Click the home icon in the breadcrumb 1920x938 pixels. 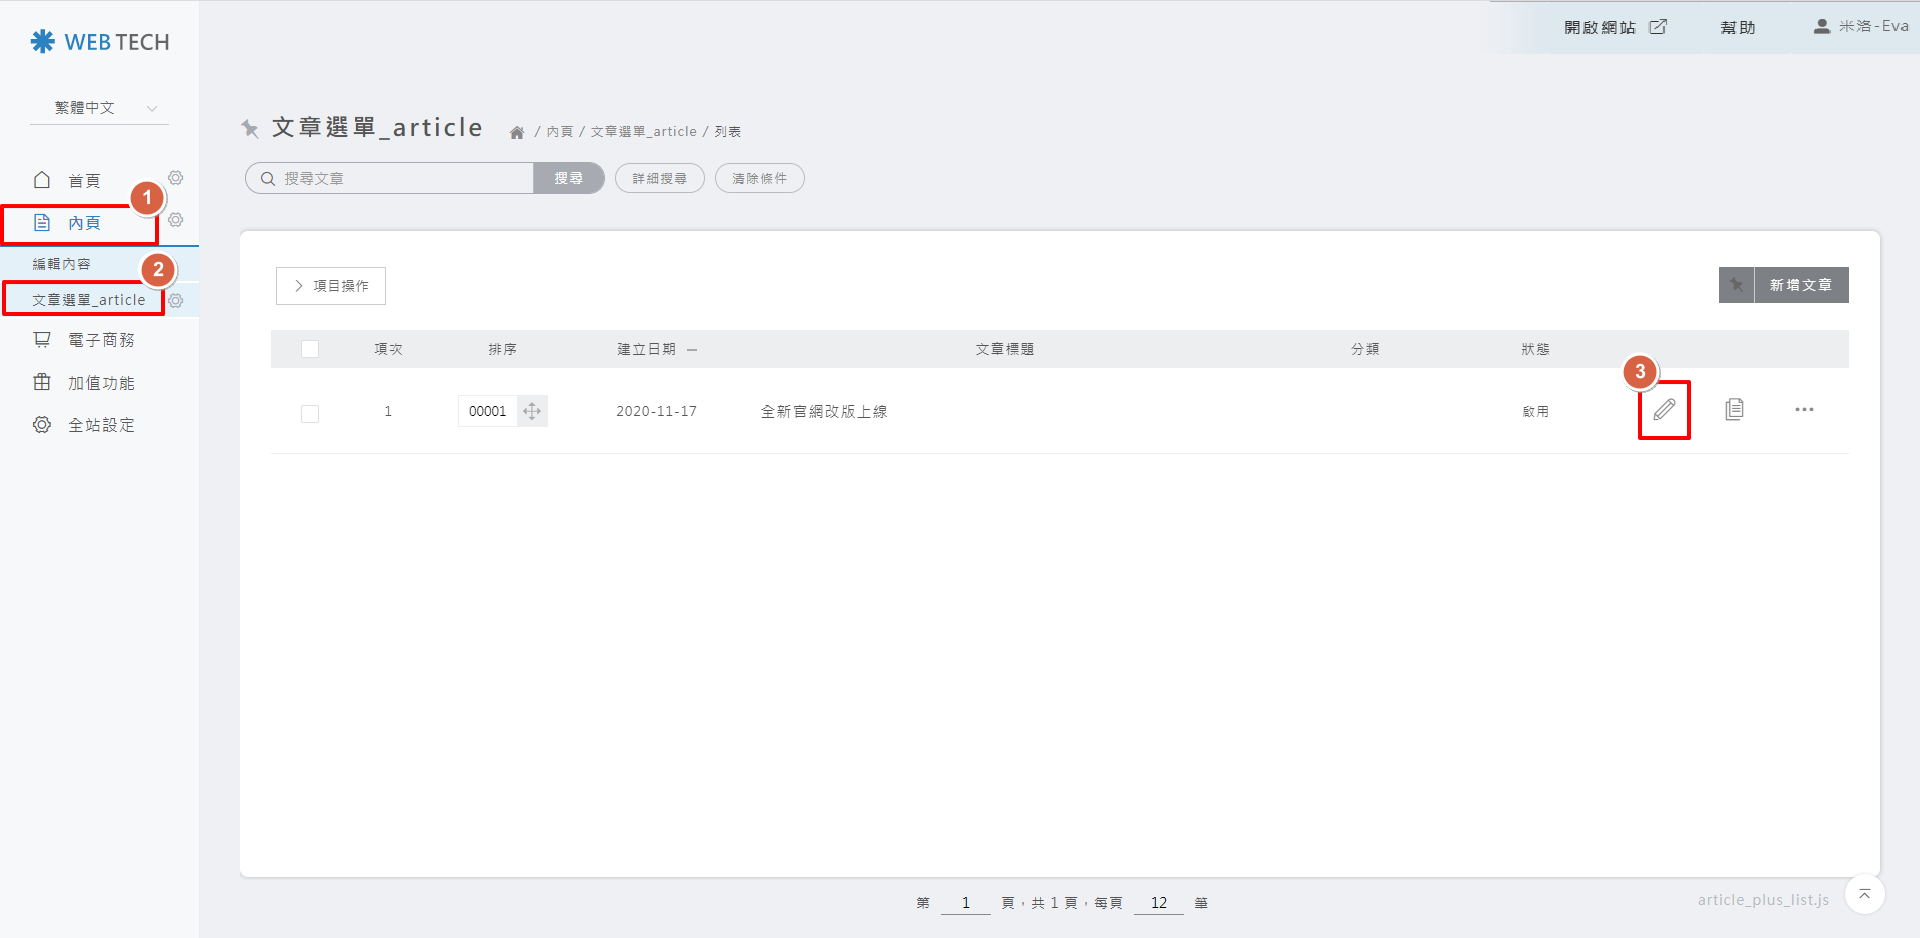pos(517,132)
